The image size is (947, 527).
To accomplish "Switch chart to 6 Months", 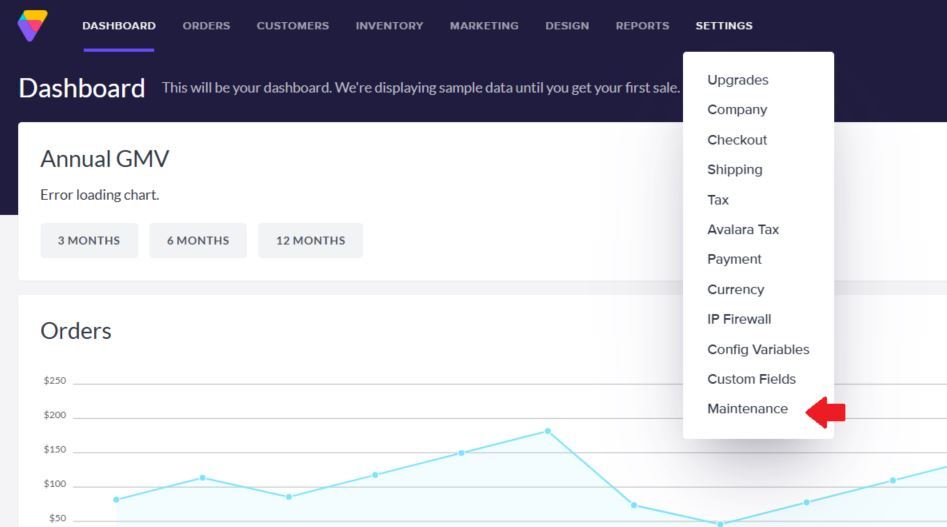I will 198,240.
